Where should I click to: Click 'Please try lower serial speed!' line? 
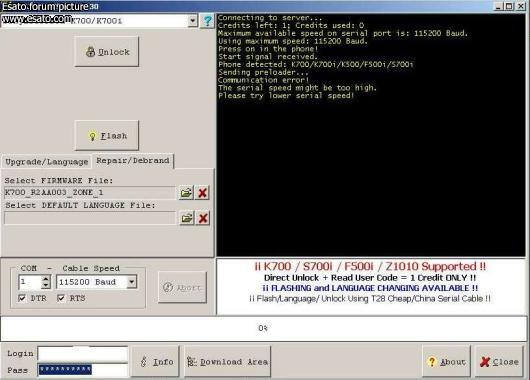[x=286, y=96]
